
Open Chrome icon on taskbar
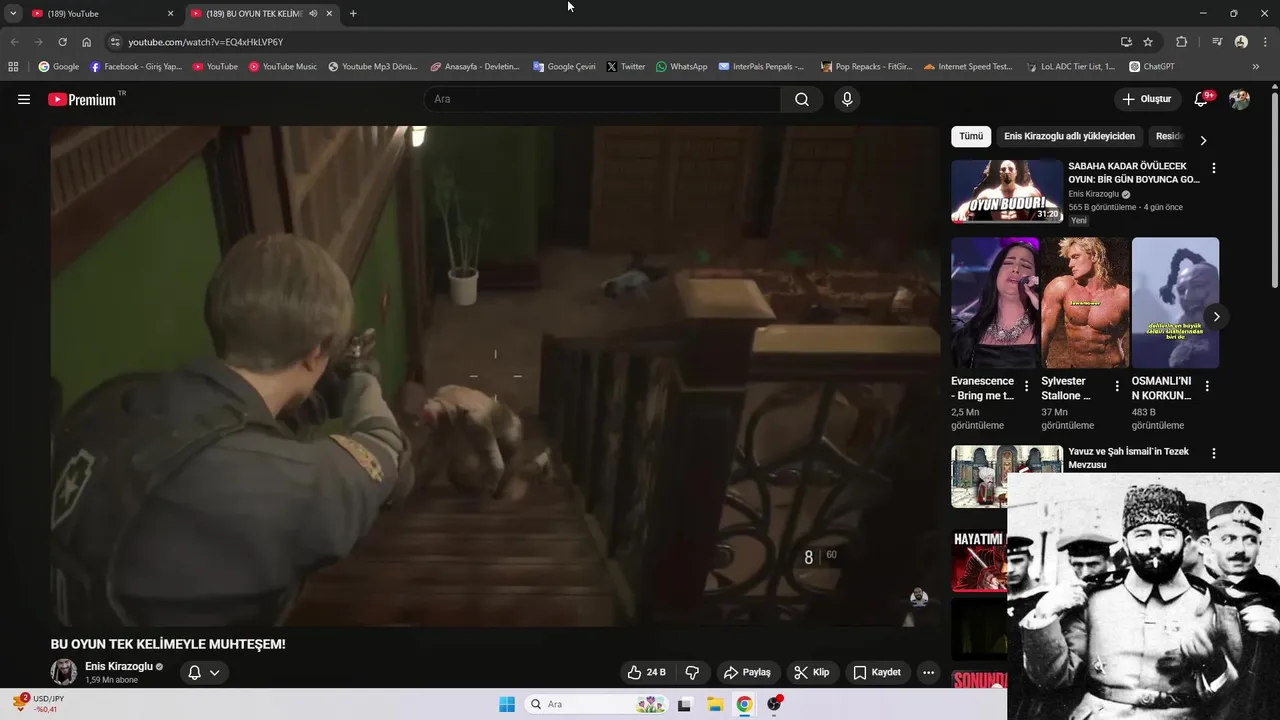tap(745, 704)
